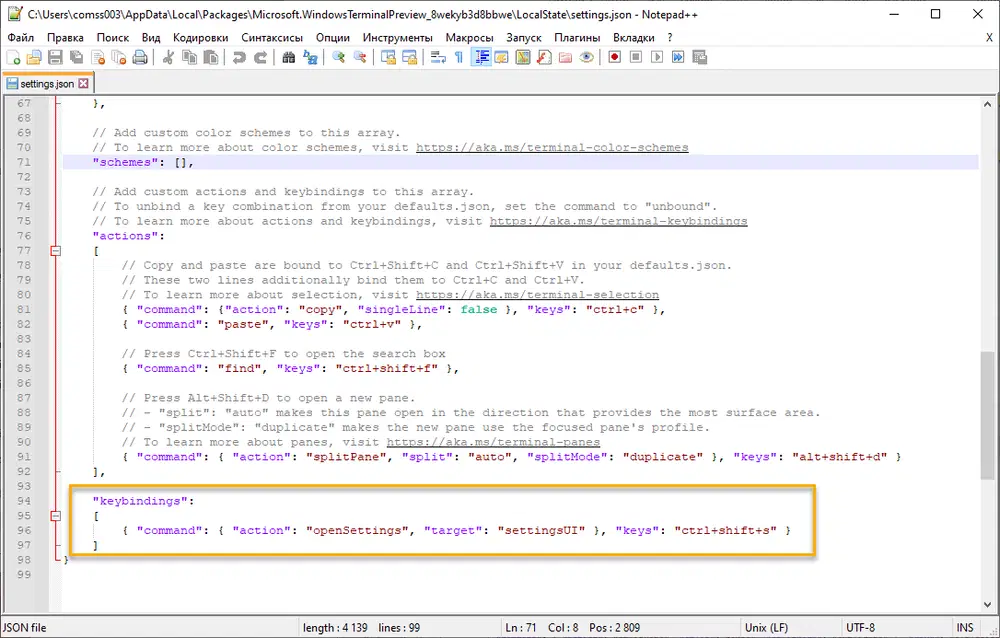
Task: Toggle show all characters pilcrow icon
Action: (x=459, y=58)
